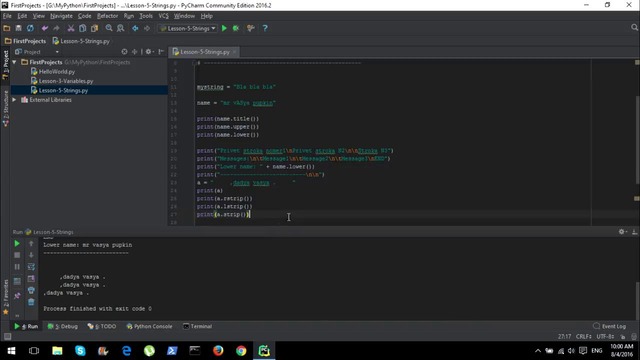Clear the Run console with the trash icon
This screenshot has width=640, height=360.
tap(31, 302)
